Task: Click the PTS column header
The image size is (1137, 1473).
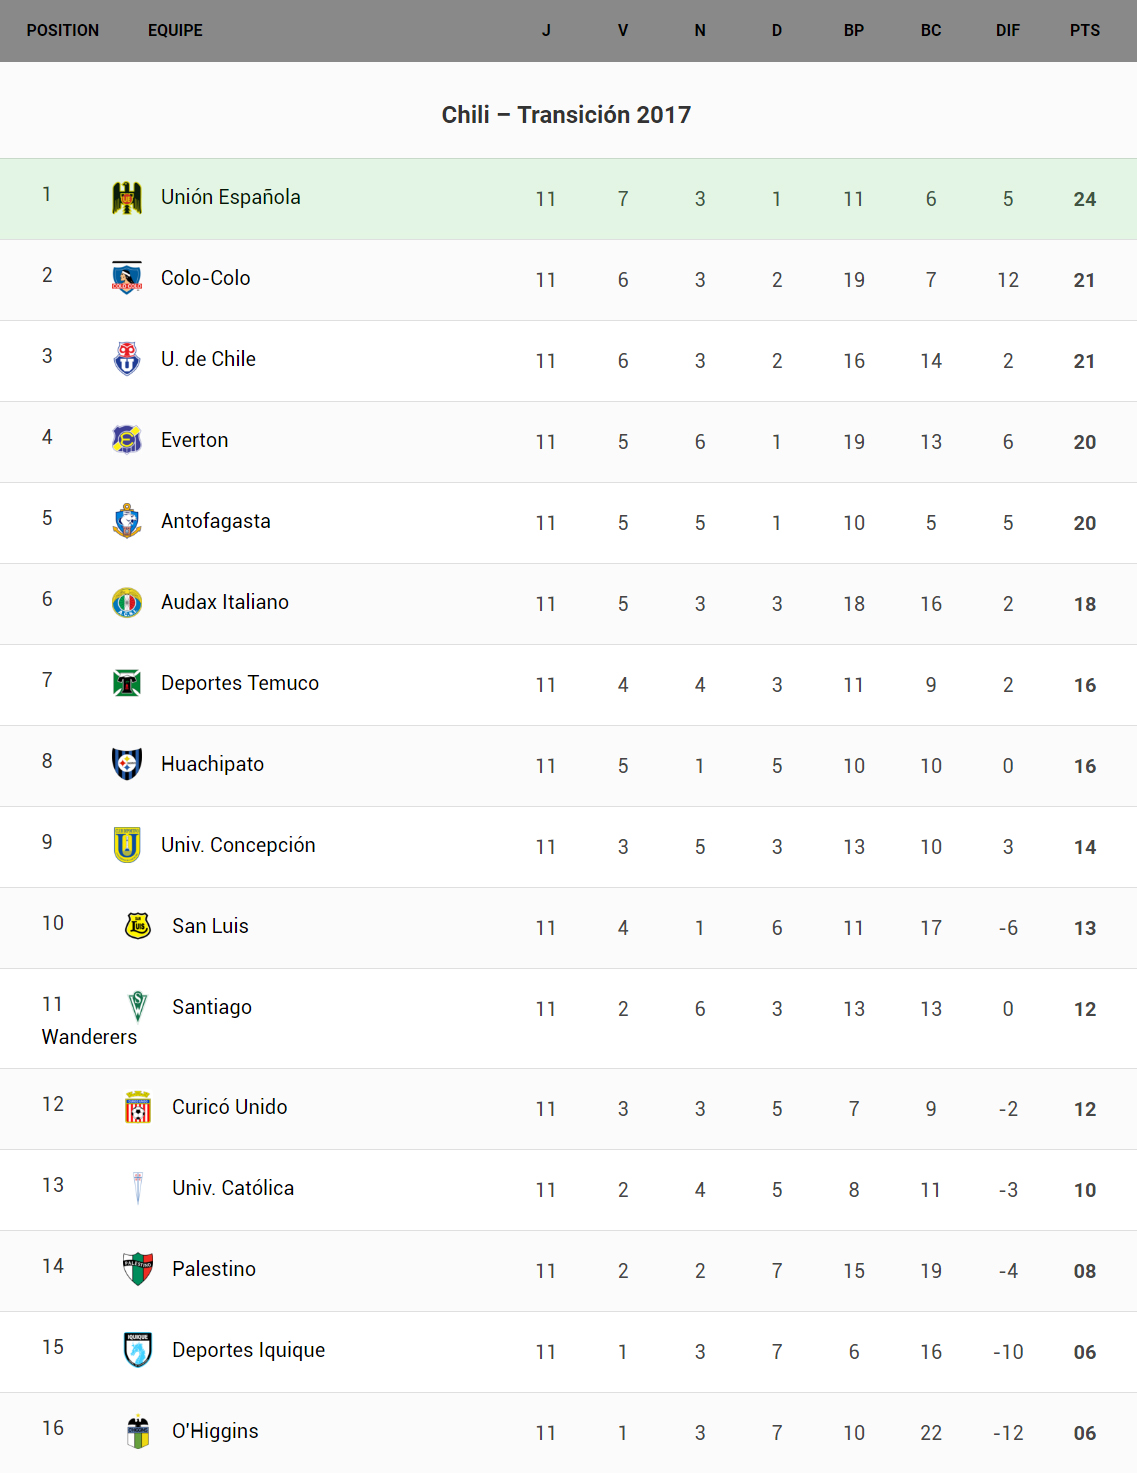Action: pyautogui.click(x=1084, y=31)
